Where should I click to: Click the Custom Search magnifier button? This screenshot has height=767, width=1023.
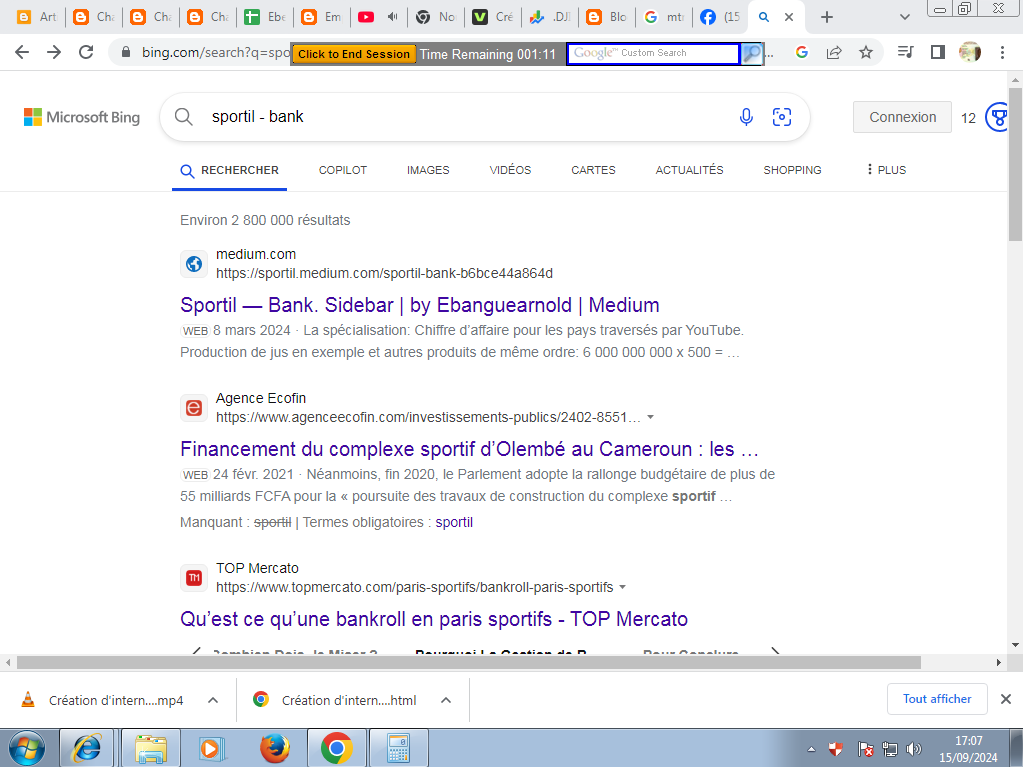click(x=752, y=53)
